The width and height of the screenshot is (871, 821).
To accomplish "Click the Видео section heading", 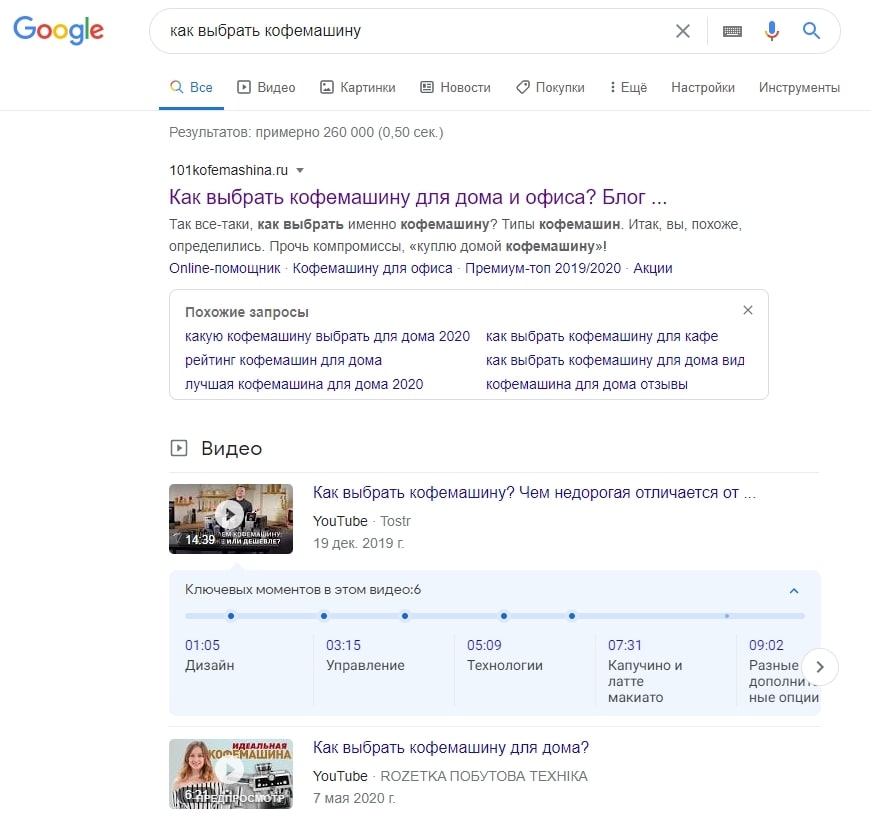I will tap(231, 448).
